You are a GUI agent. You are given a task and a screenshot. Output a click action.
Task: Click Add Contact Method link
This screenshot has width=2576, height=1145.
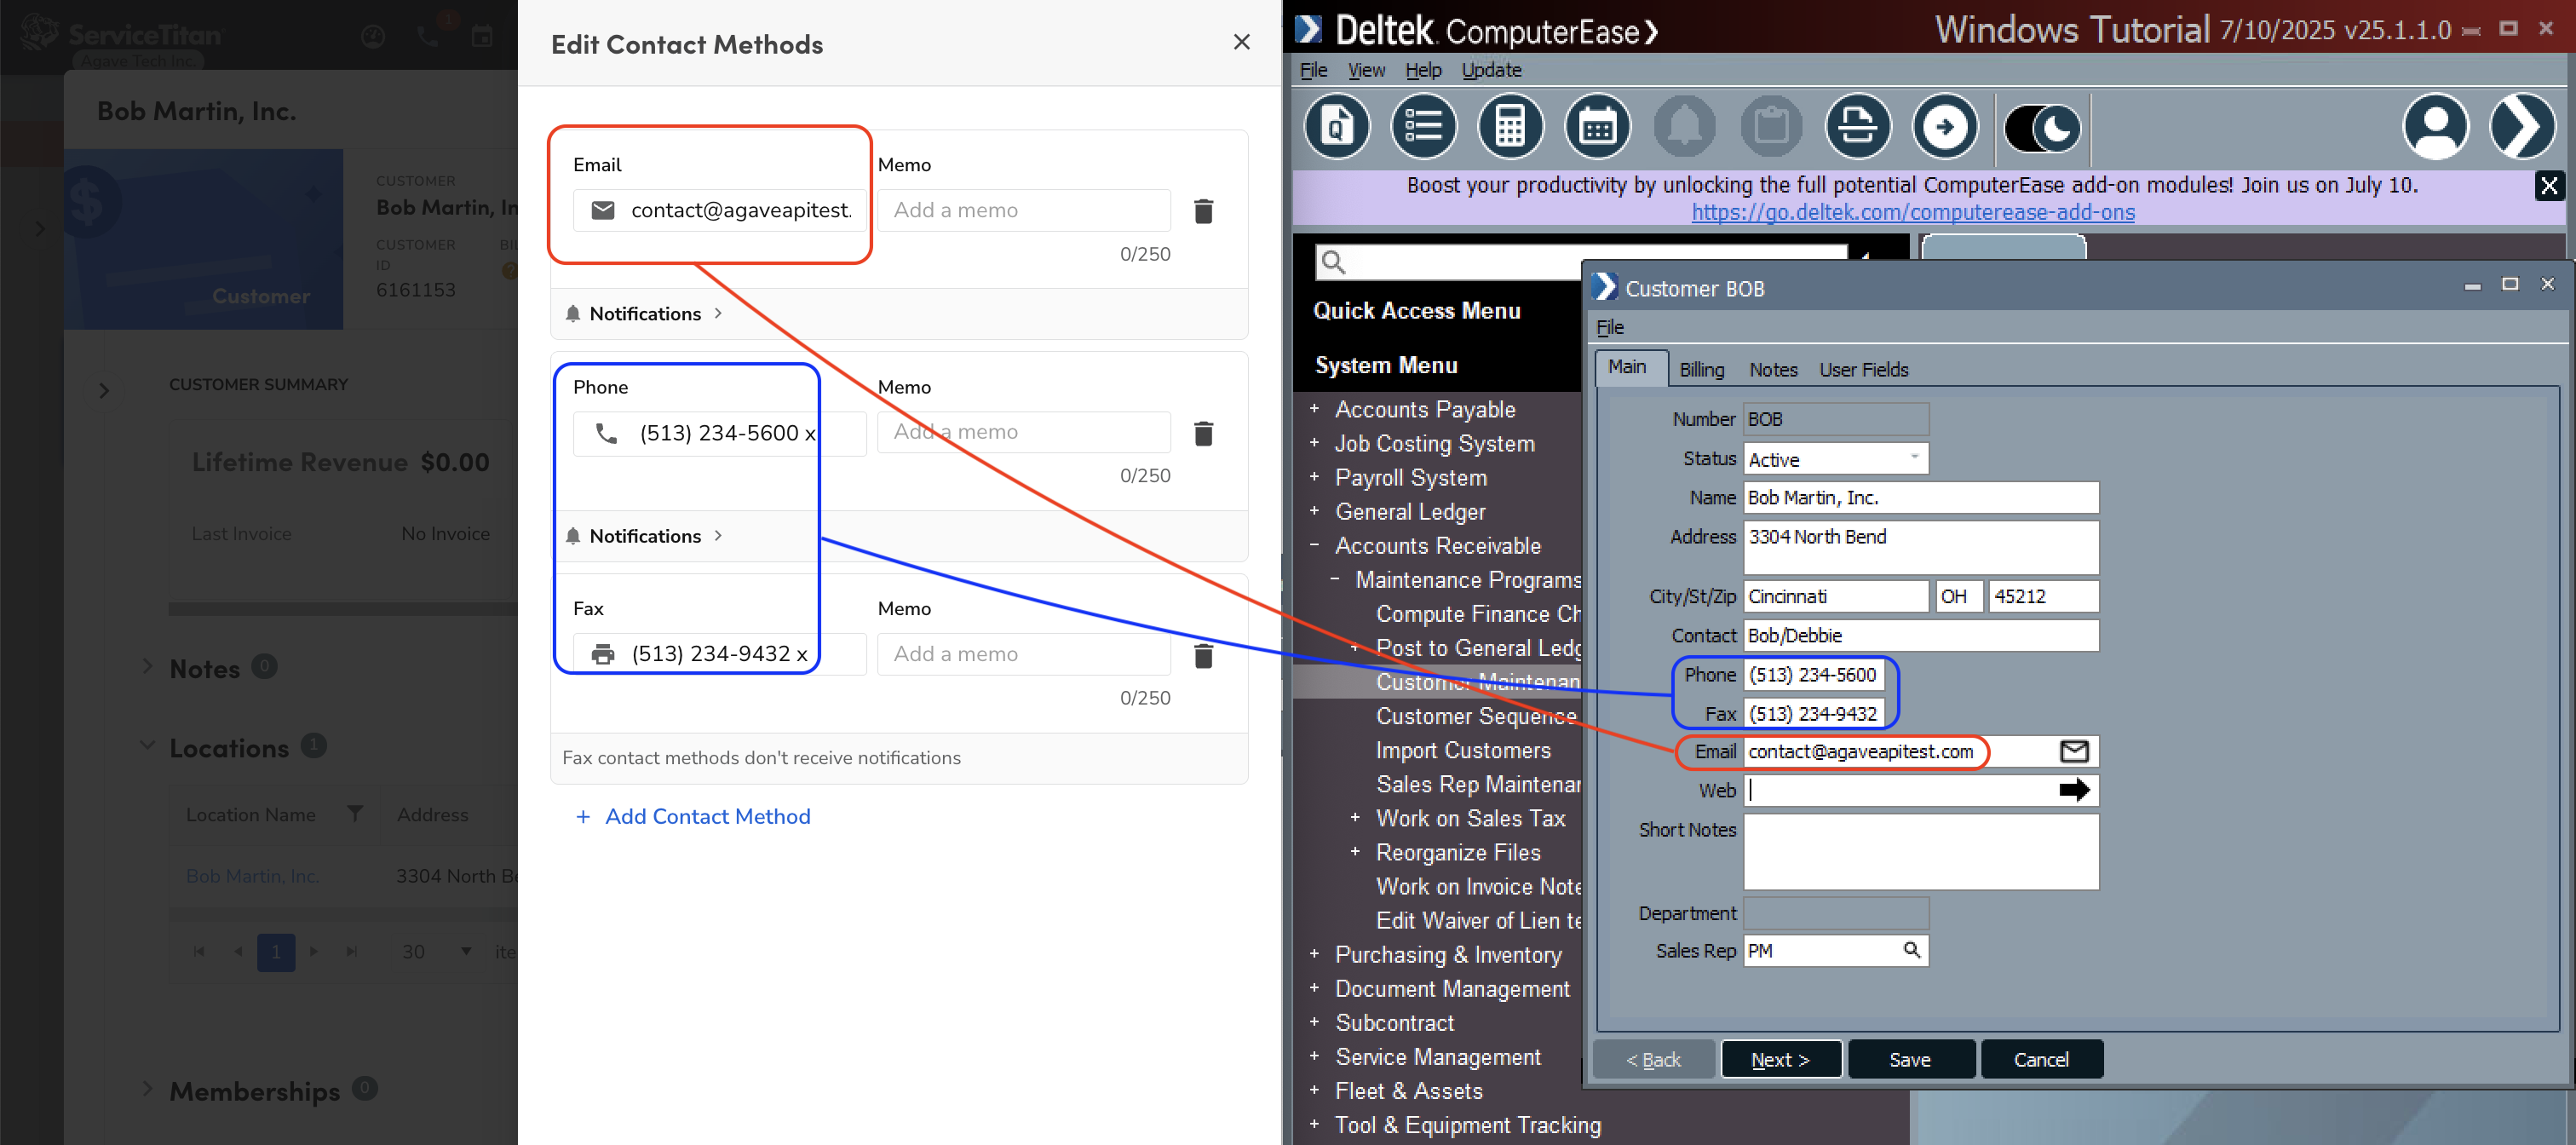[693, 816]
